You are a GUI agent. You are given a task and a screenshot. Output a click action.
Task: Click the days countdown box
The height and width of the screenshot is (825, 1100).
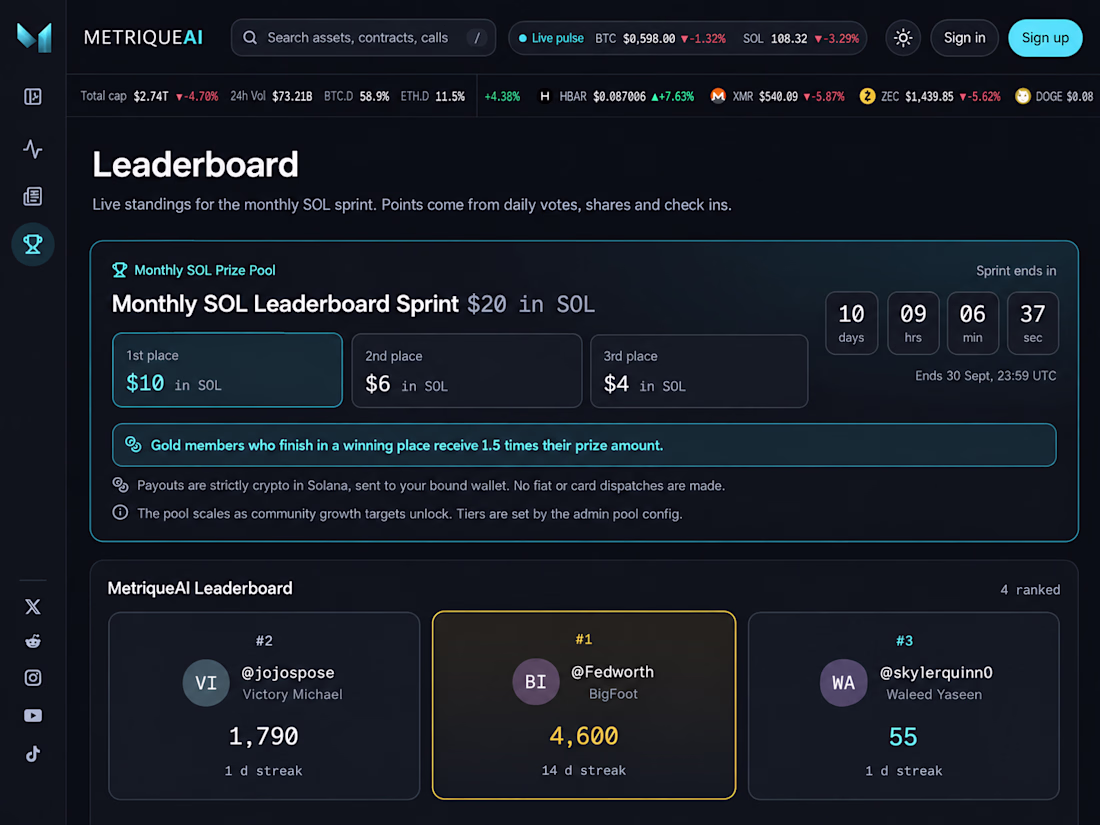851,323
